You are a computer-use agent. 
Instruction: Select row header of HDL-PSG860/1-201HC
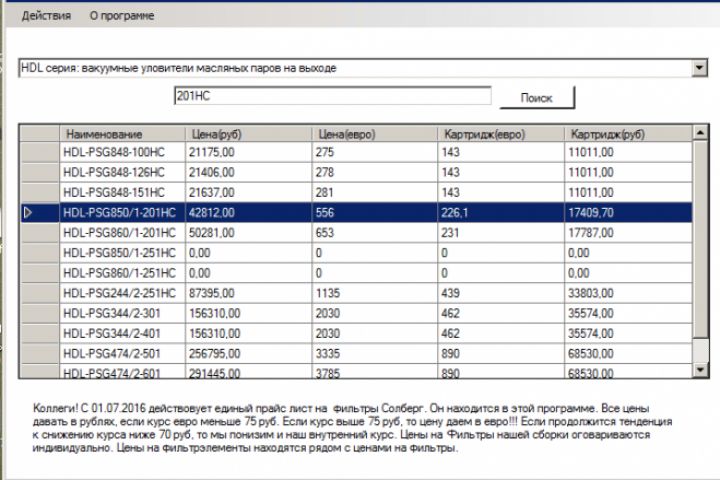point(39,232)
